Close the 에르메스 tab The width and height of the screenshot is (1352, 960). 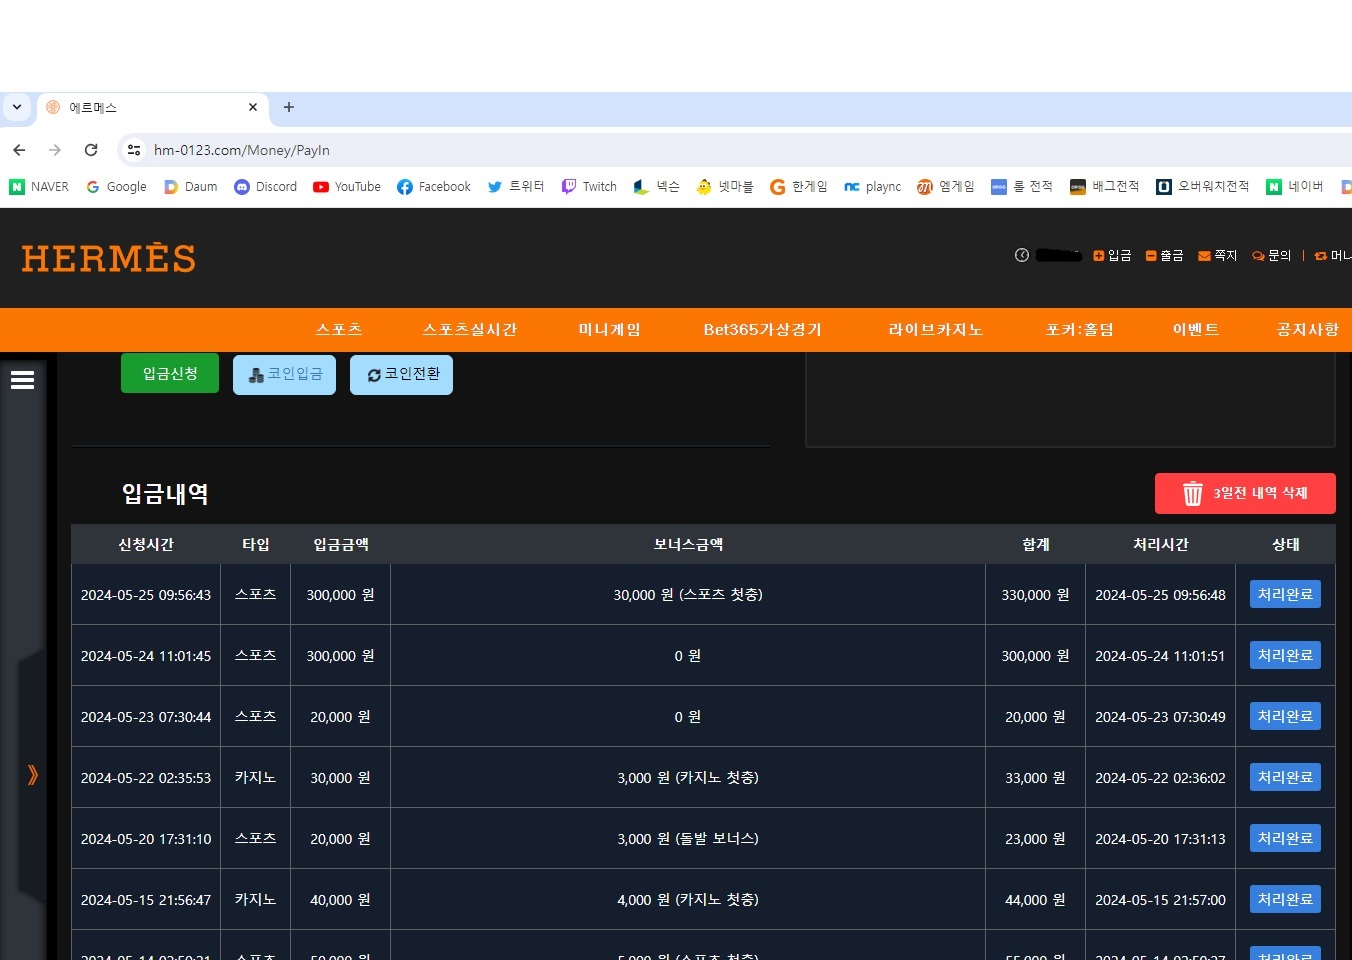click(253, 107)
